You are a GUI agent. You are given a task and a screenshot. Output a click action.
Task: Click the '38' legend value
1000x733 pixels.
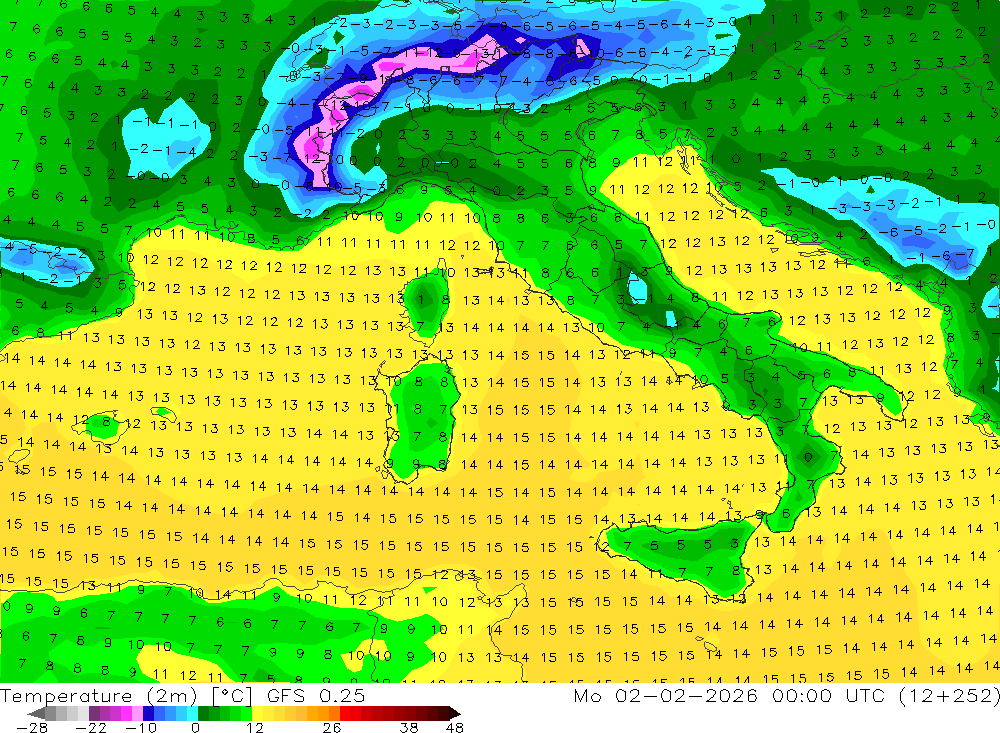[x=409, y=727]
